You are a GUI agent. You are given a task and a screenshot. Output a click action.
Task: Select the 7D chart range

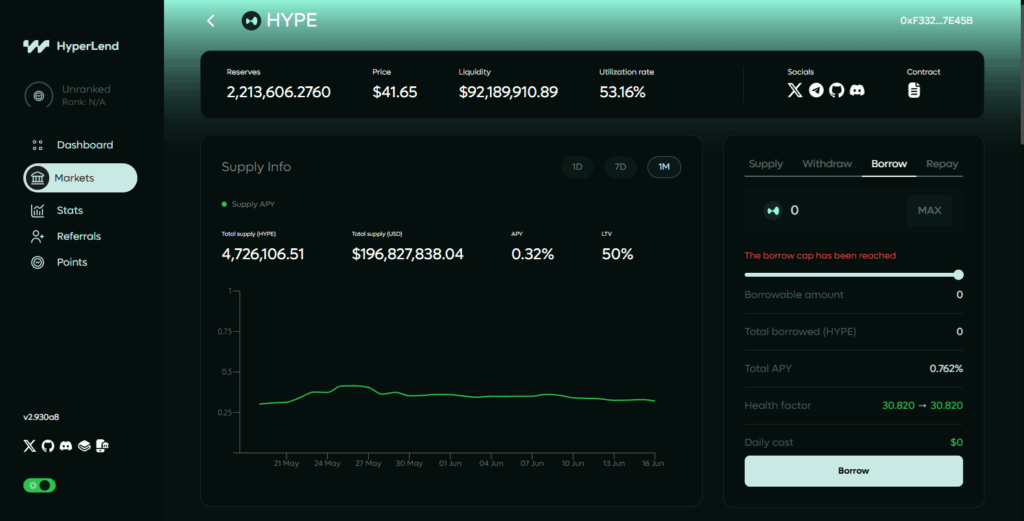pos(620,167)
